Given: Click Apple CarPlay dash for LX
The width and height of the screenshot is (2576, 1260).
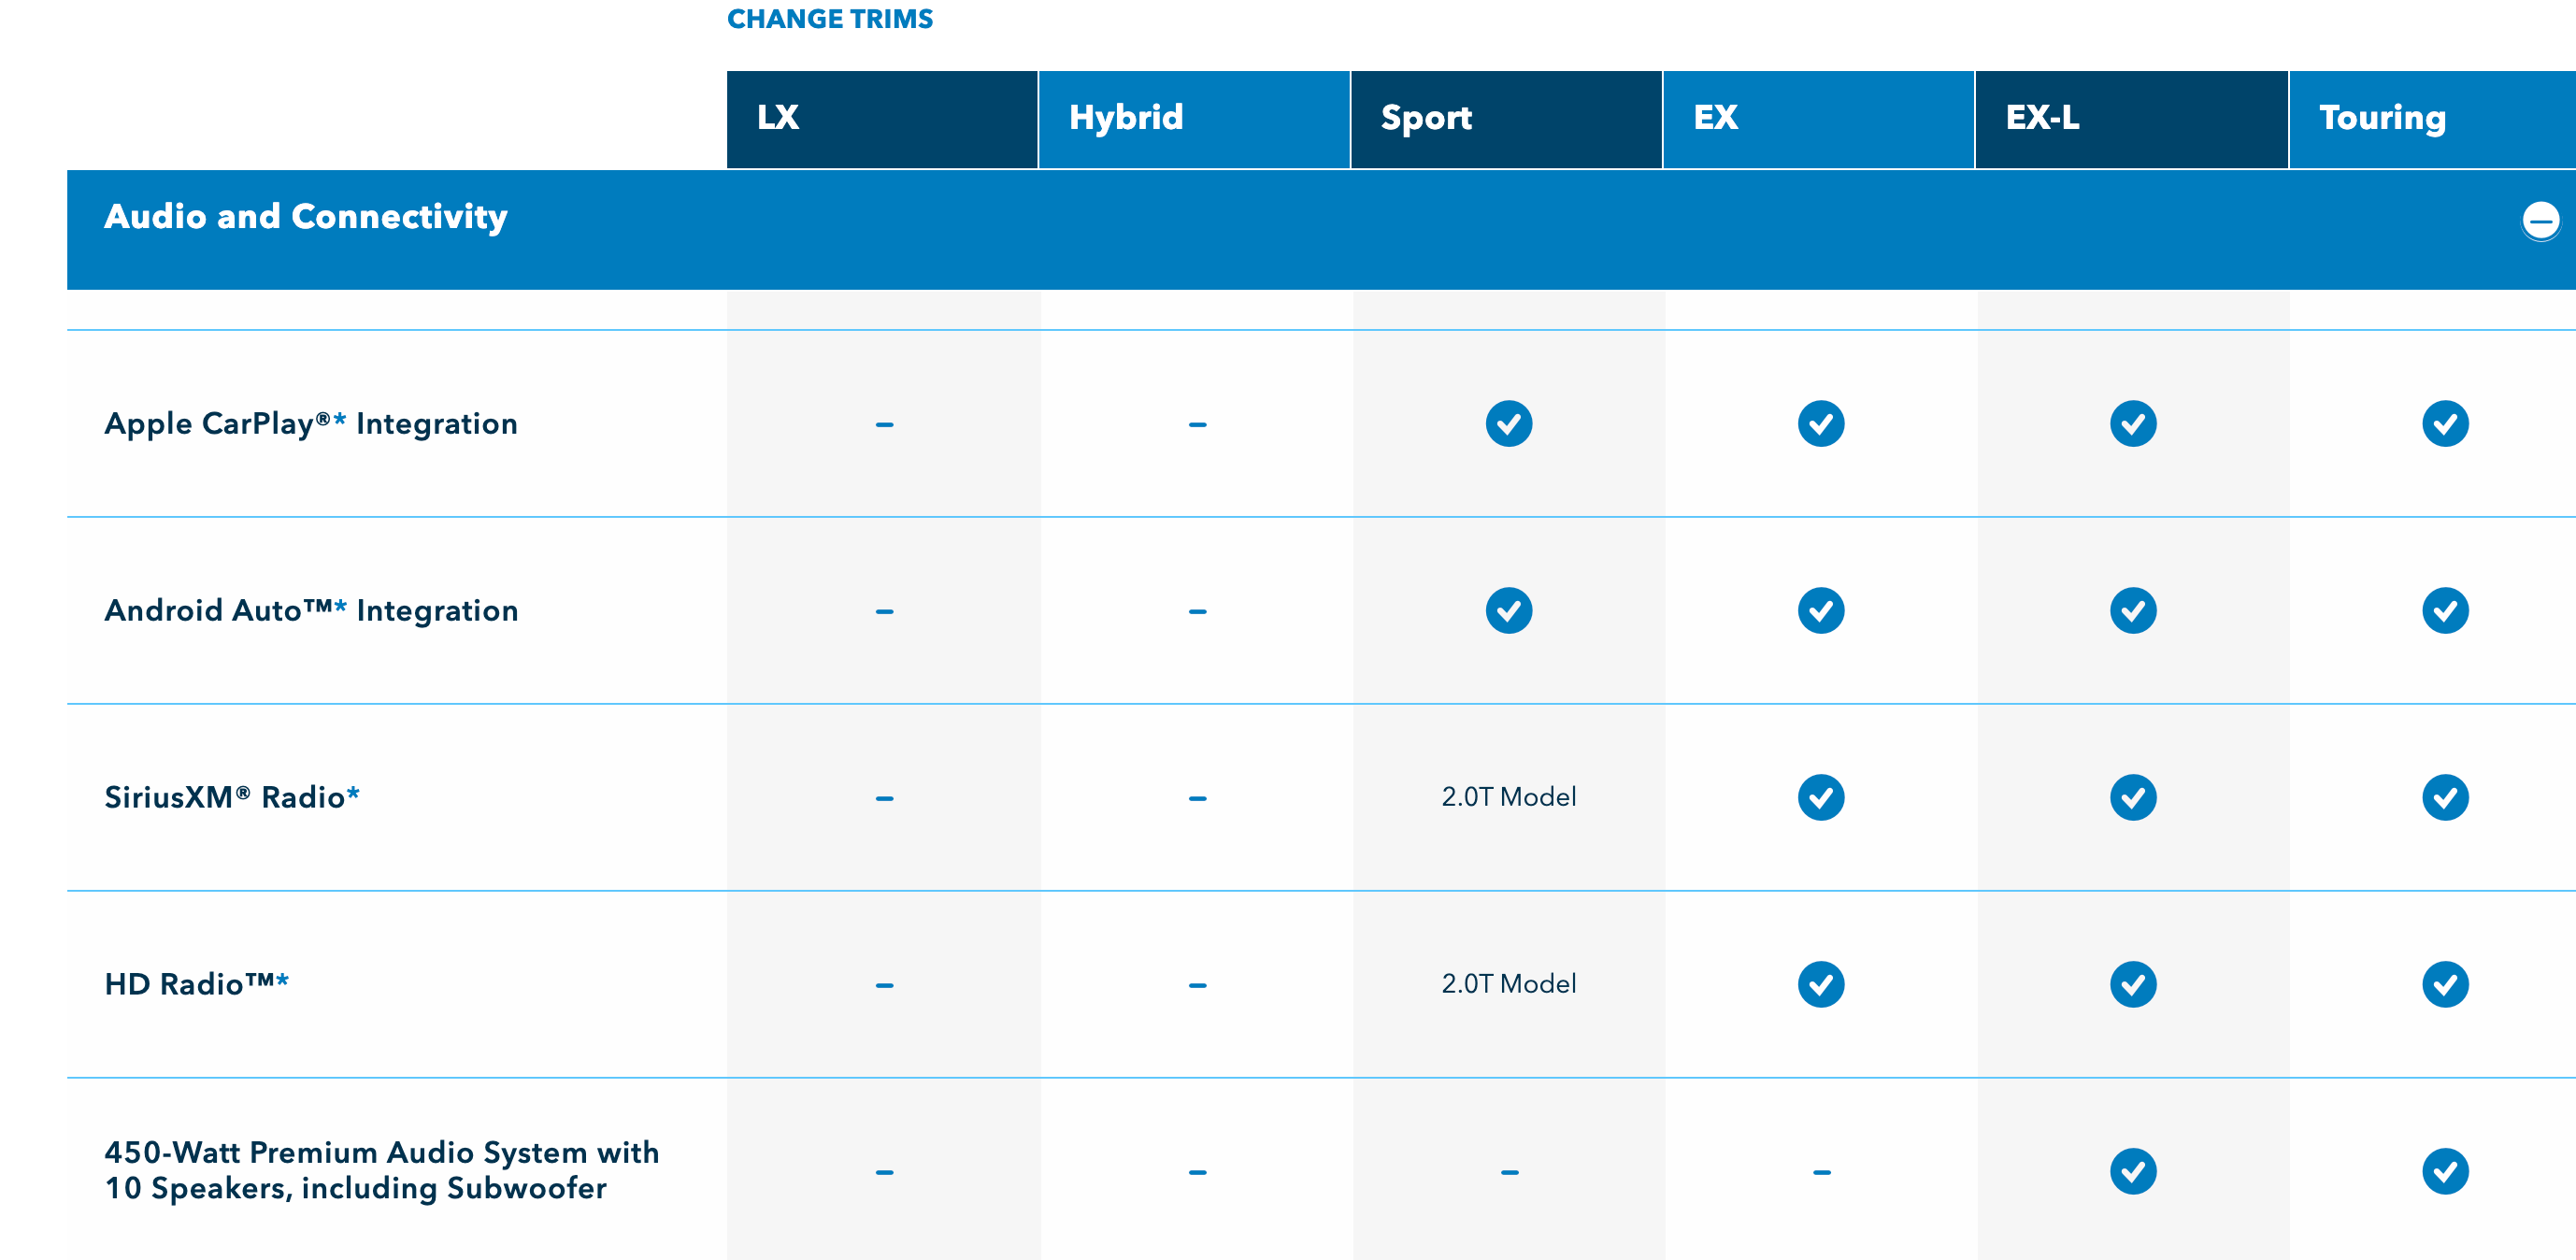Looking at the screenshot, I should click(x=884, y=425).
